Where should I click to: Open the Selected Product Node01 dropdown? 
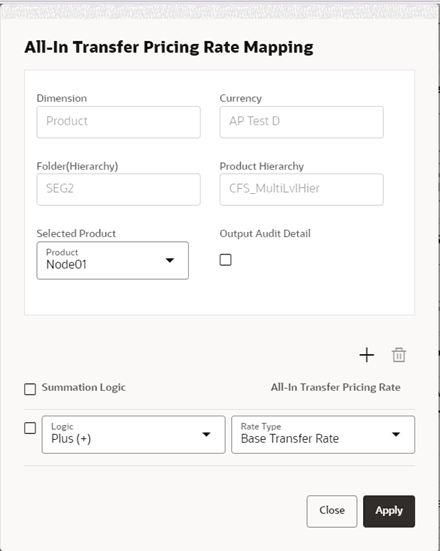pyautogui.click(x=112, y=260)
